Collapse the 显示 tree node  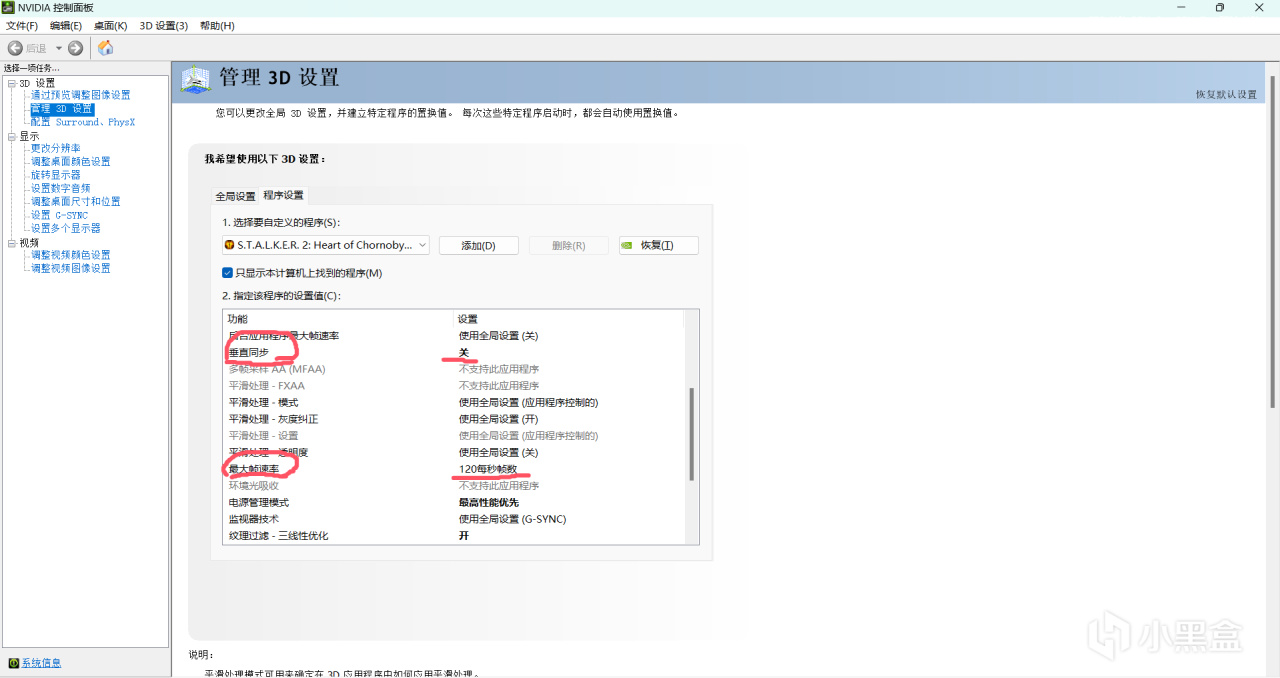[x=11, y=136]
